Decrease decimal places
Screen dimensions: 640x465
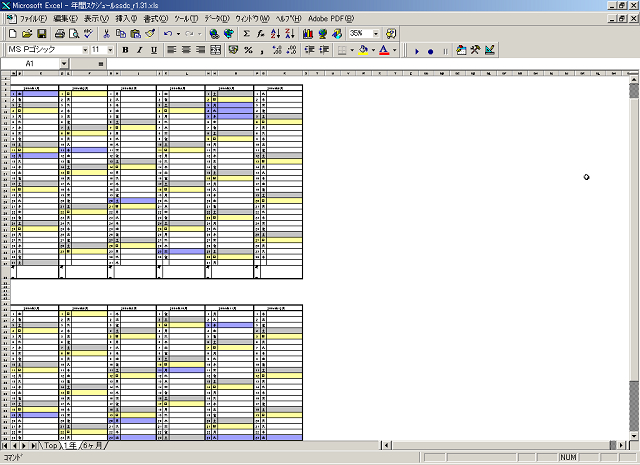291,50
